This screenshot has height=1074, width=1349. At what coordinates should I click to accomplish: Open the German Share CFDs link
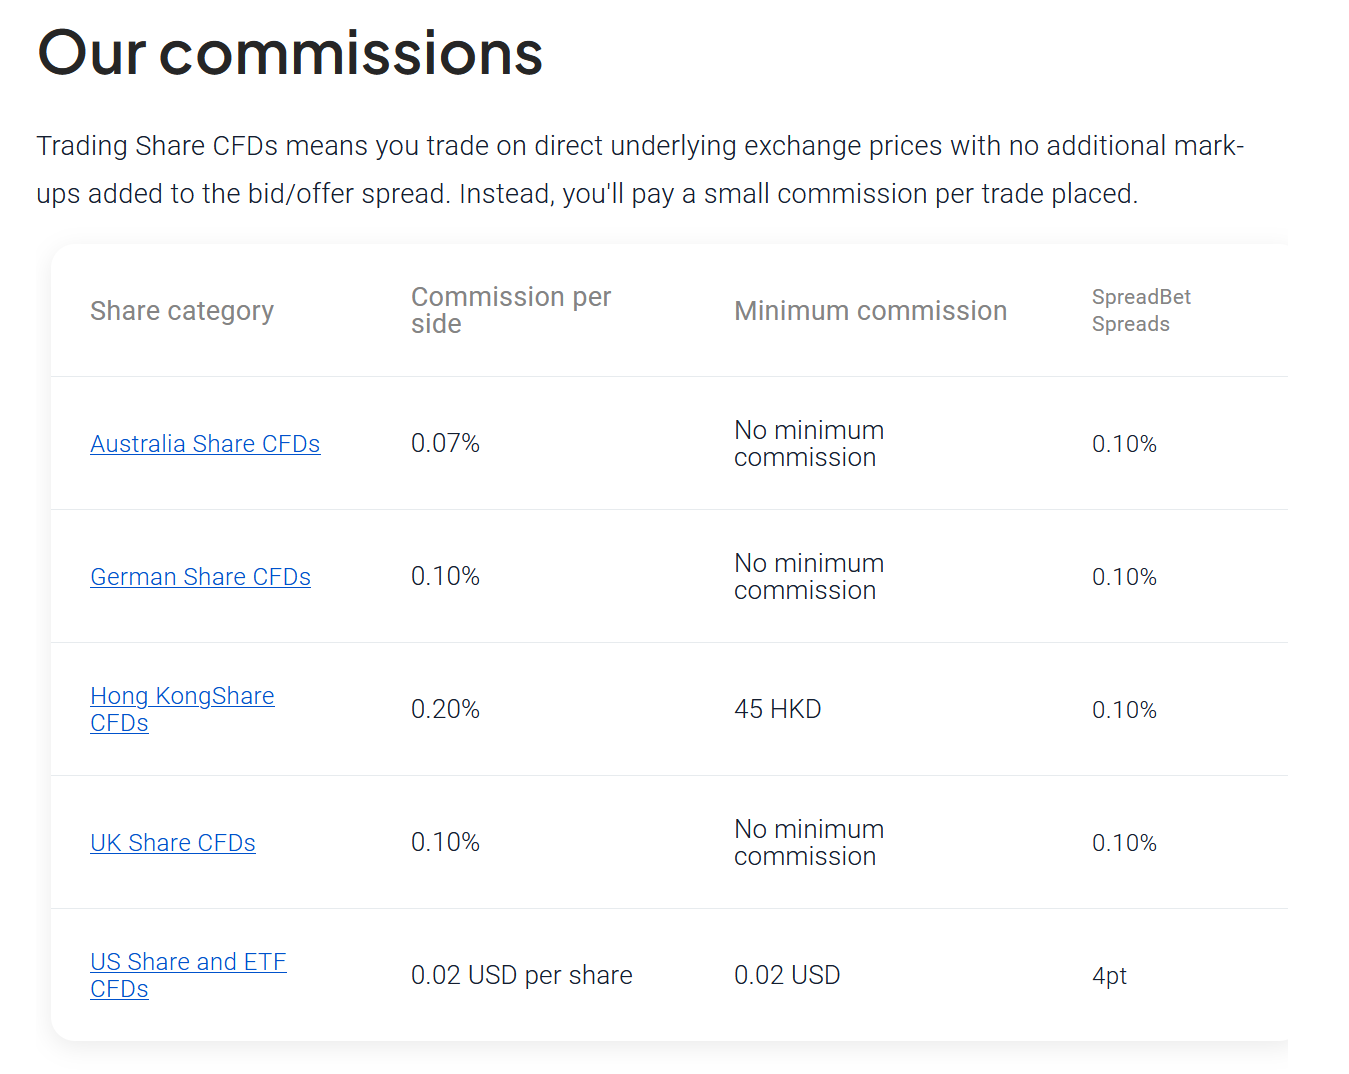pyautogui.click(x=200, y=577)
